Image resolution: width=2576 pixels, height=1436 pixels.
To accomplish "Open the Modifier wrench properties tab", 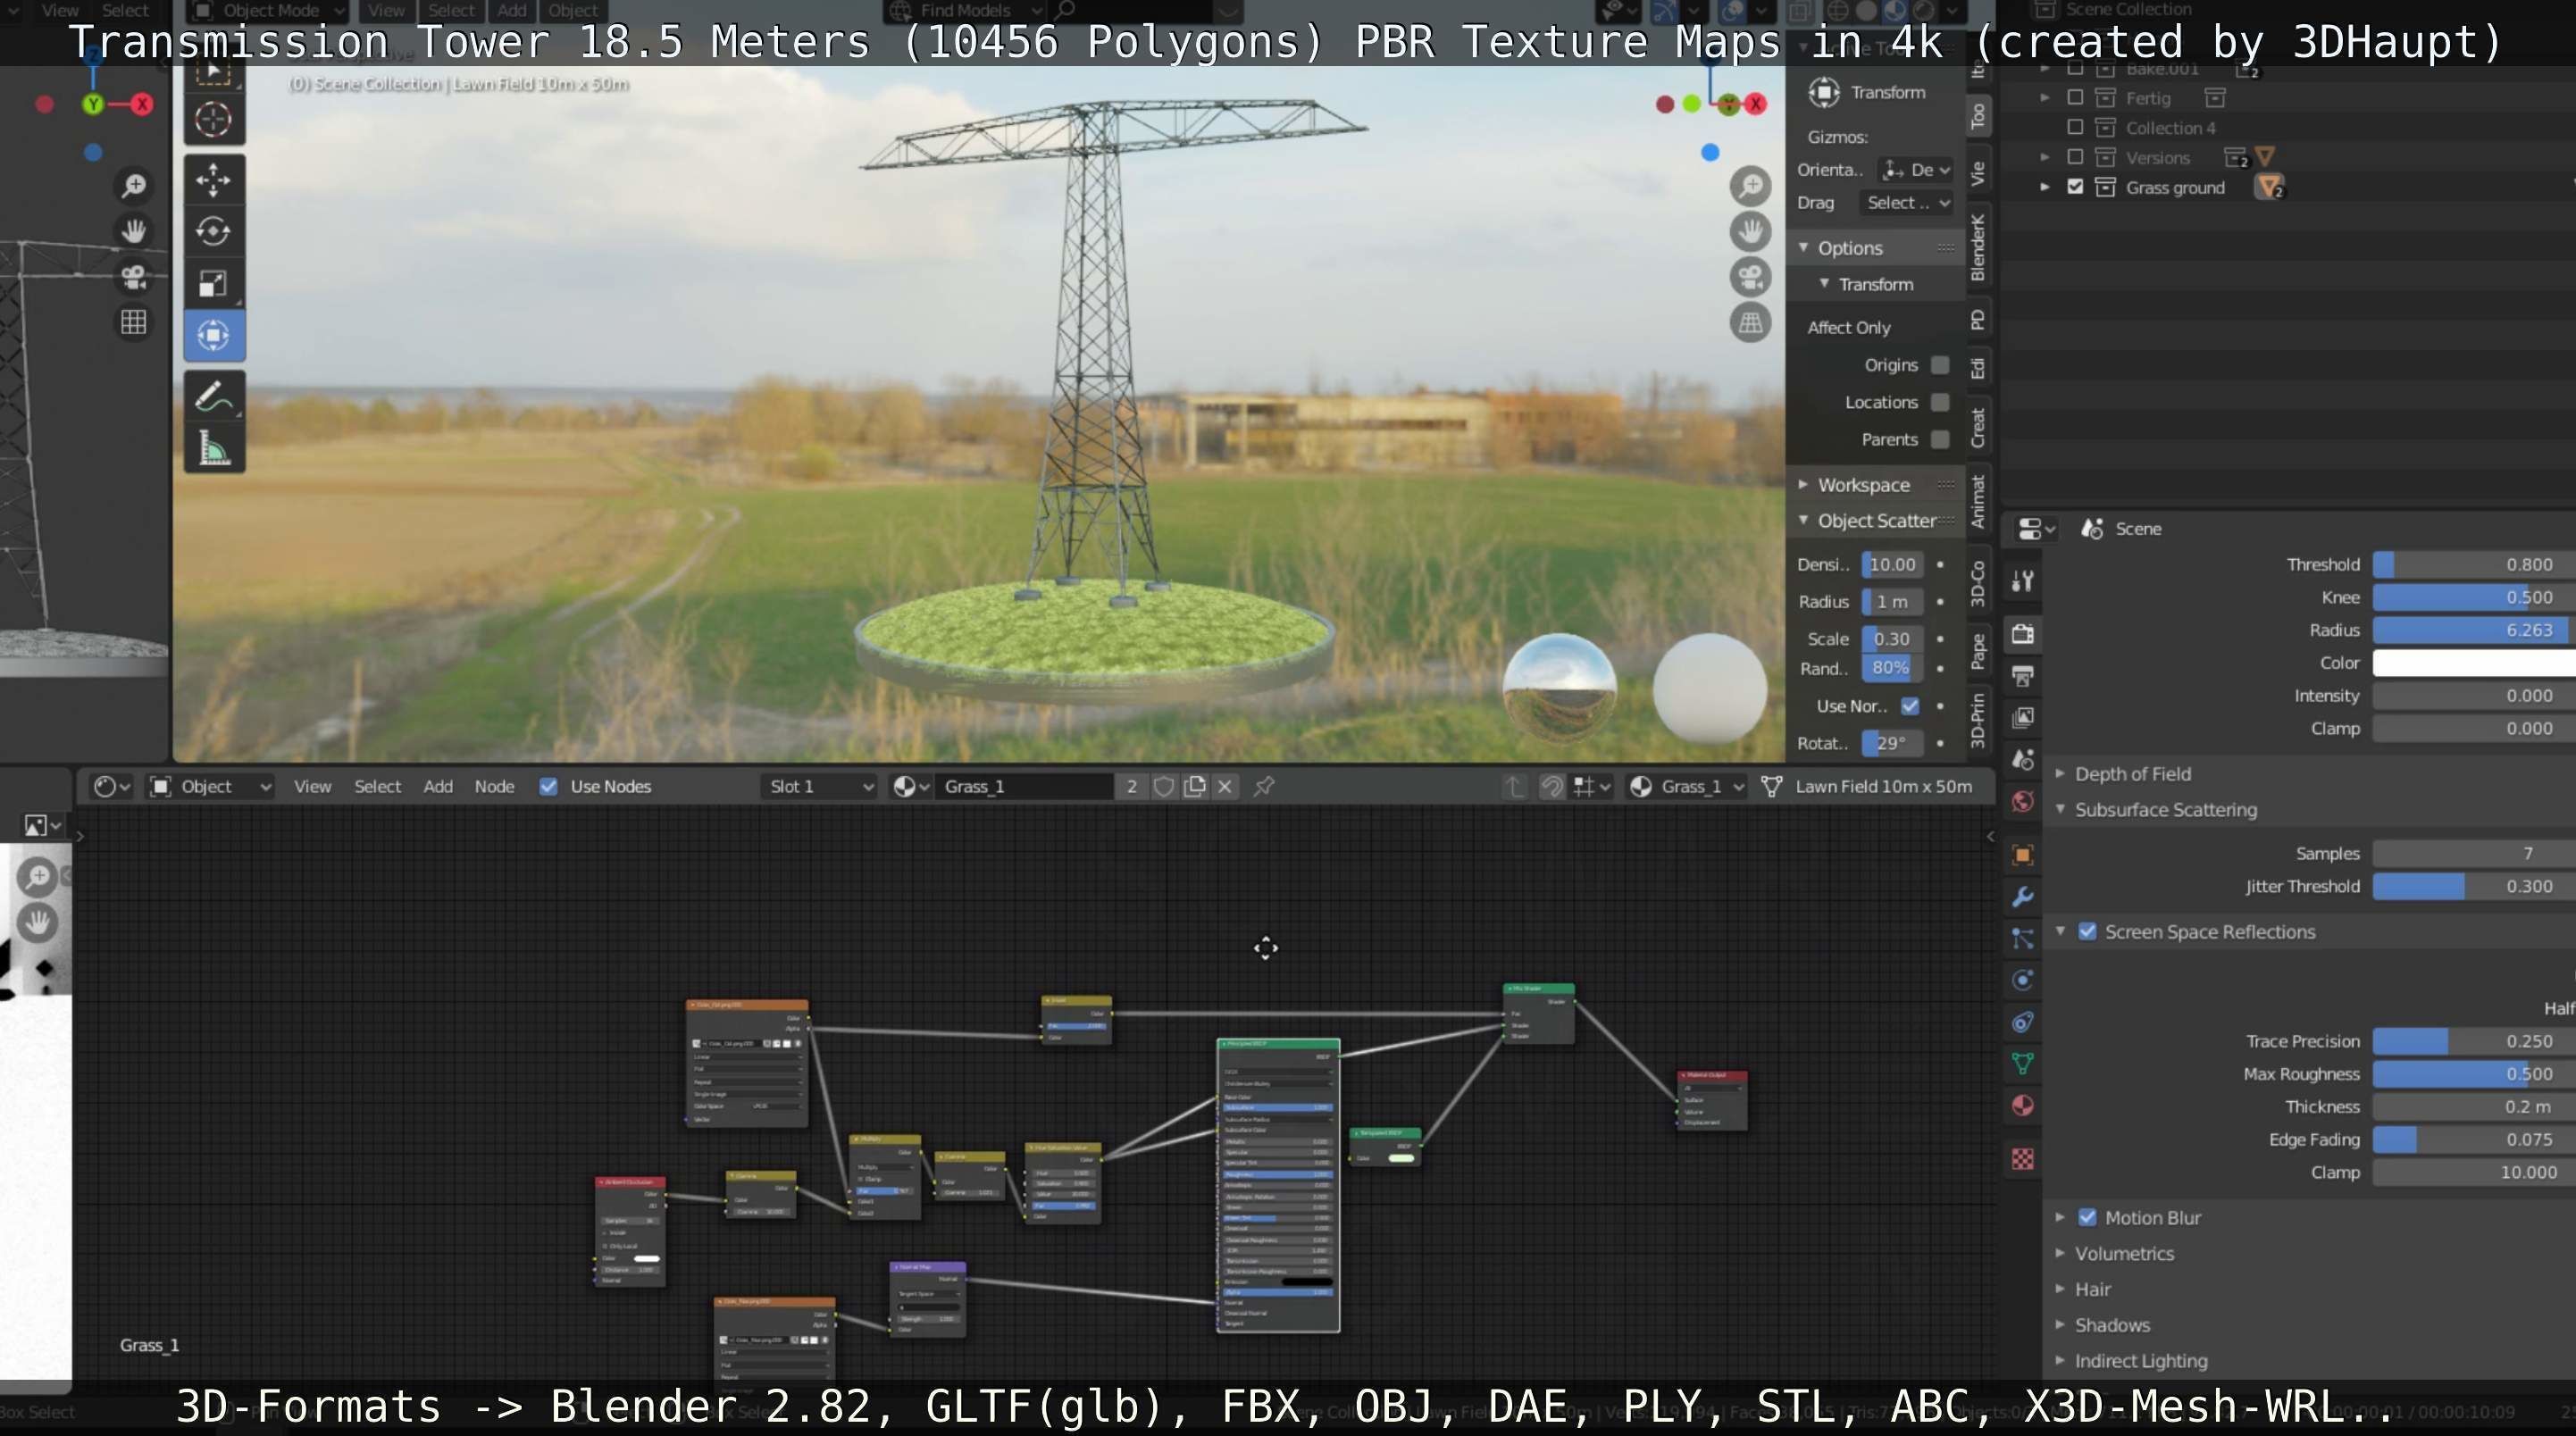I will (2022, 896).
